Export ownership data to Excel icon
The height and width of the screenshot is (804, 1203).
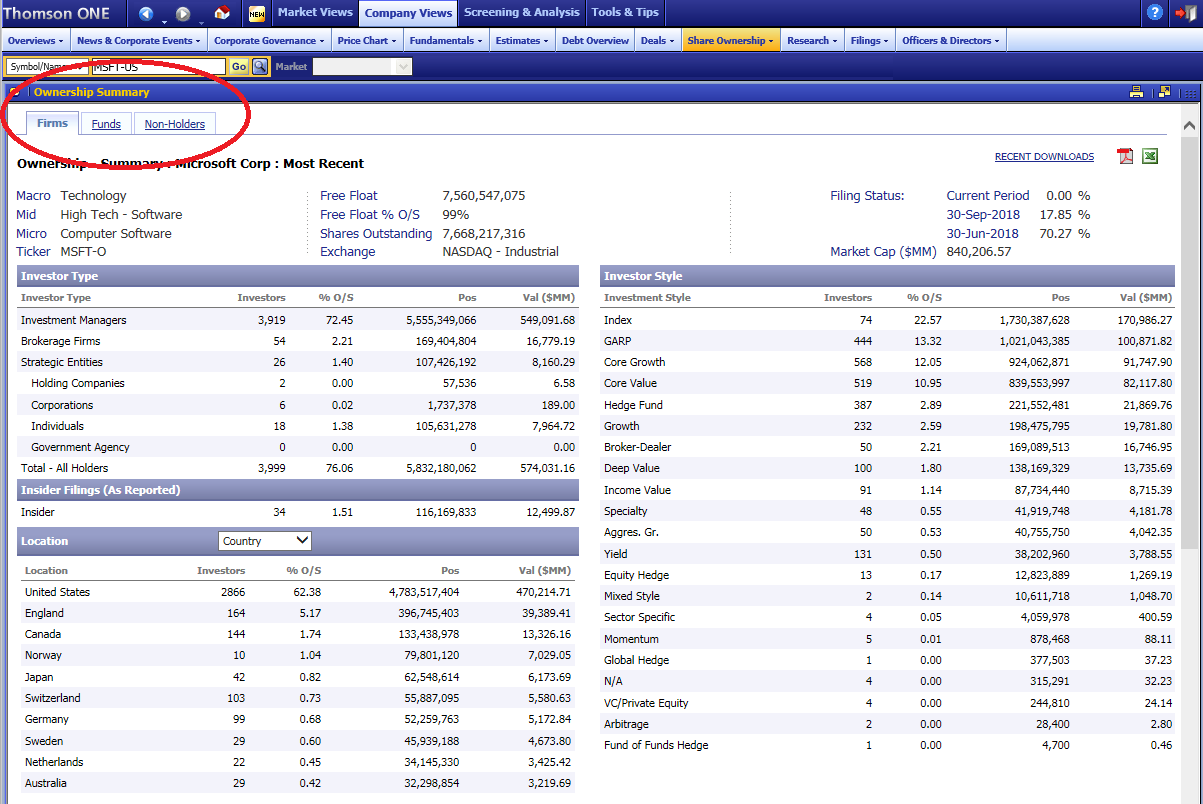pos(1150,156)
